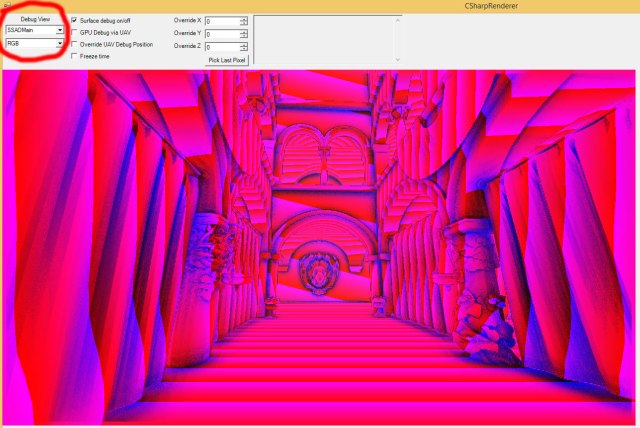The height and width of the screenshot is (428, 640).
Task: Click the Override Y value field
Action: tap(222, 34)
